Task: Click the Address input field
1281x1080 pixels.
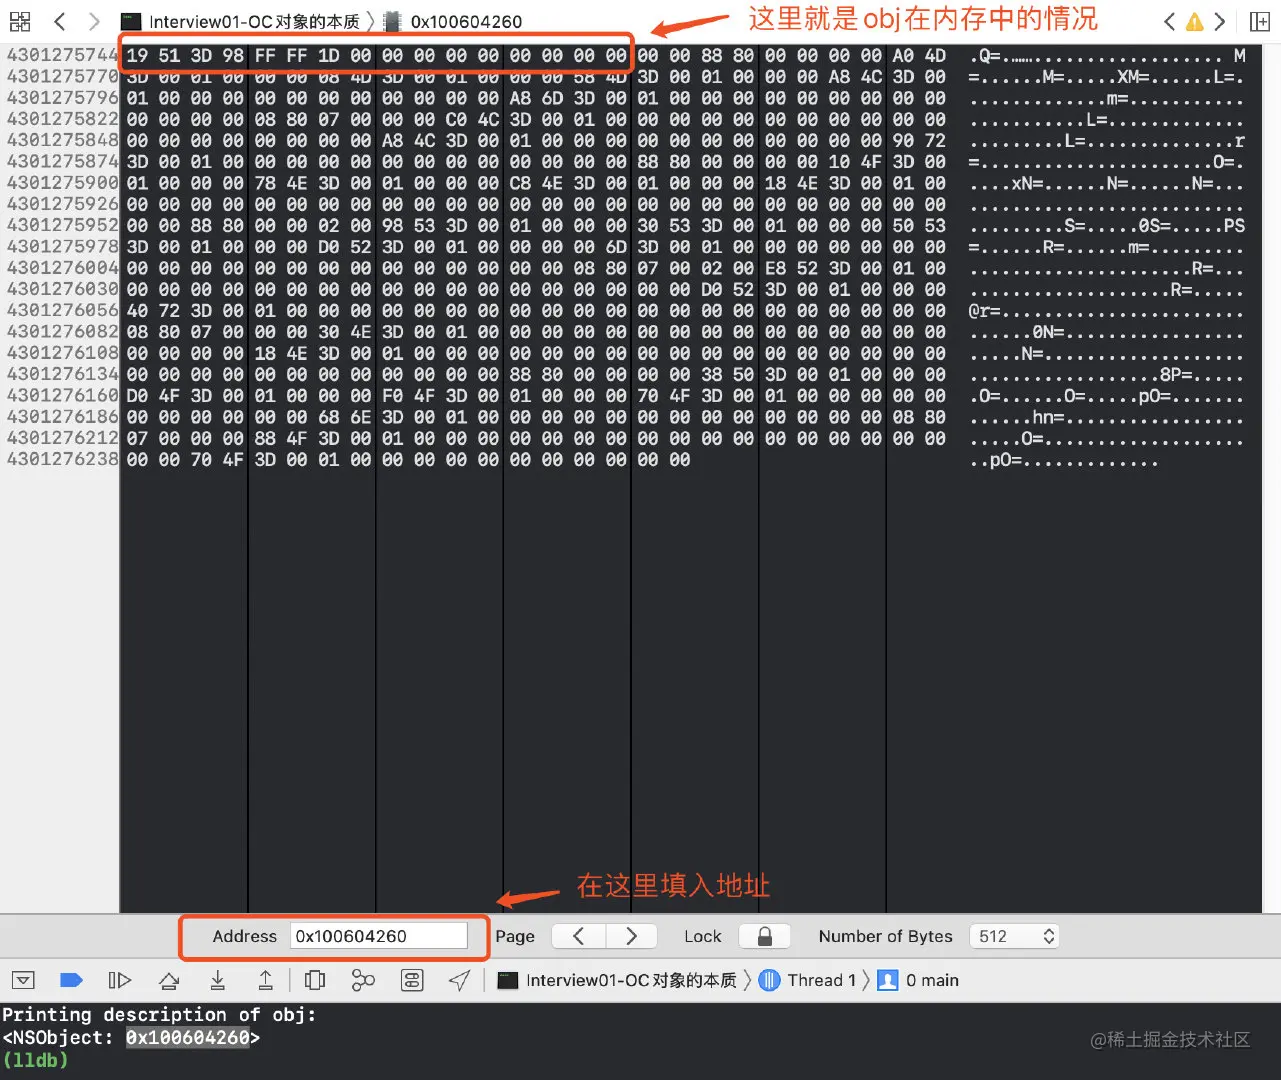Action: point(379,936)
